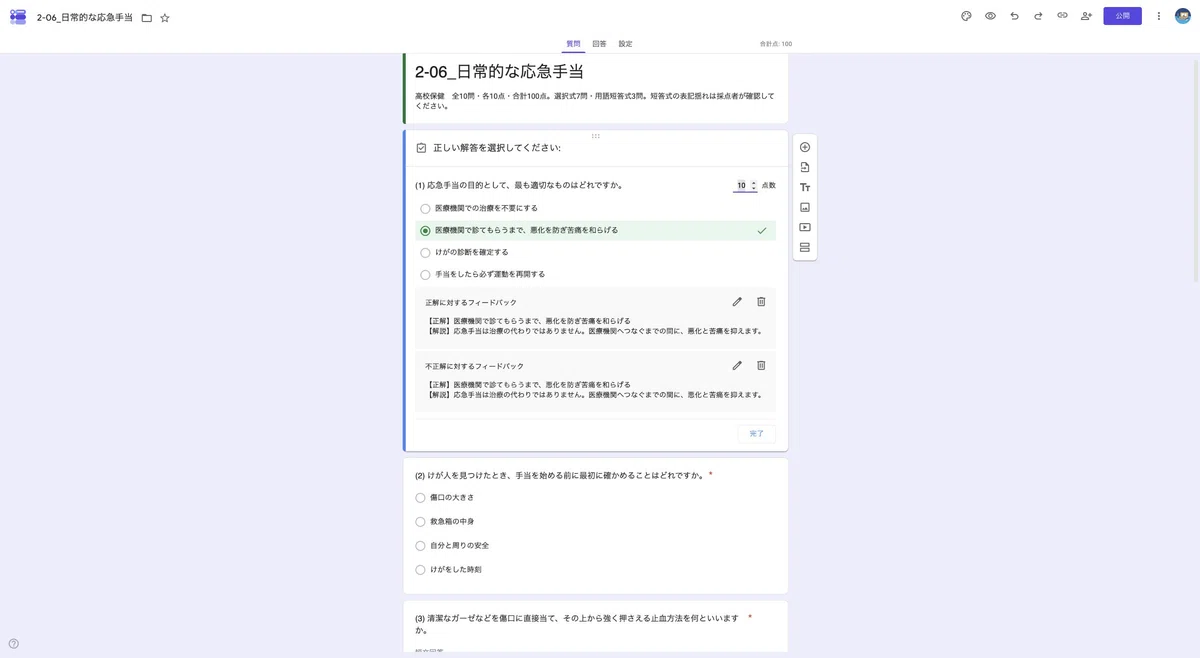Click the 完了 done button
Image resolution: width=1200 pixels, height=658 pixels.
pos(757,434)
